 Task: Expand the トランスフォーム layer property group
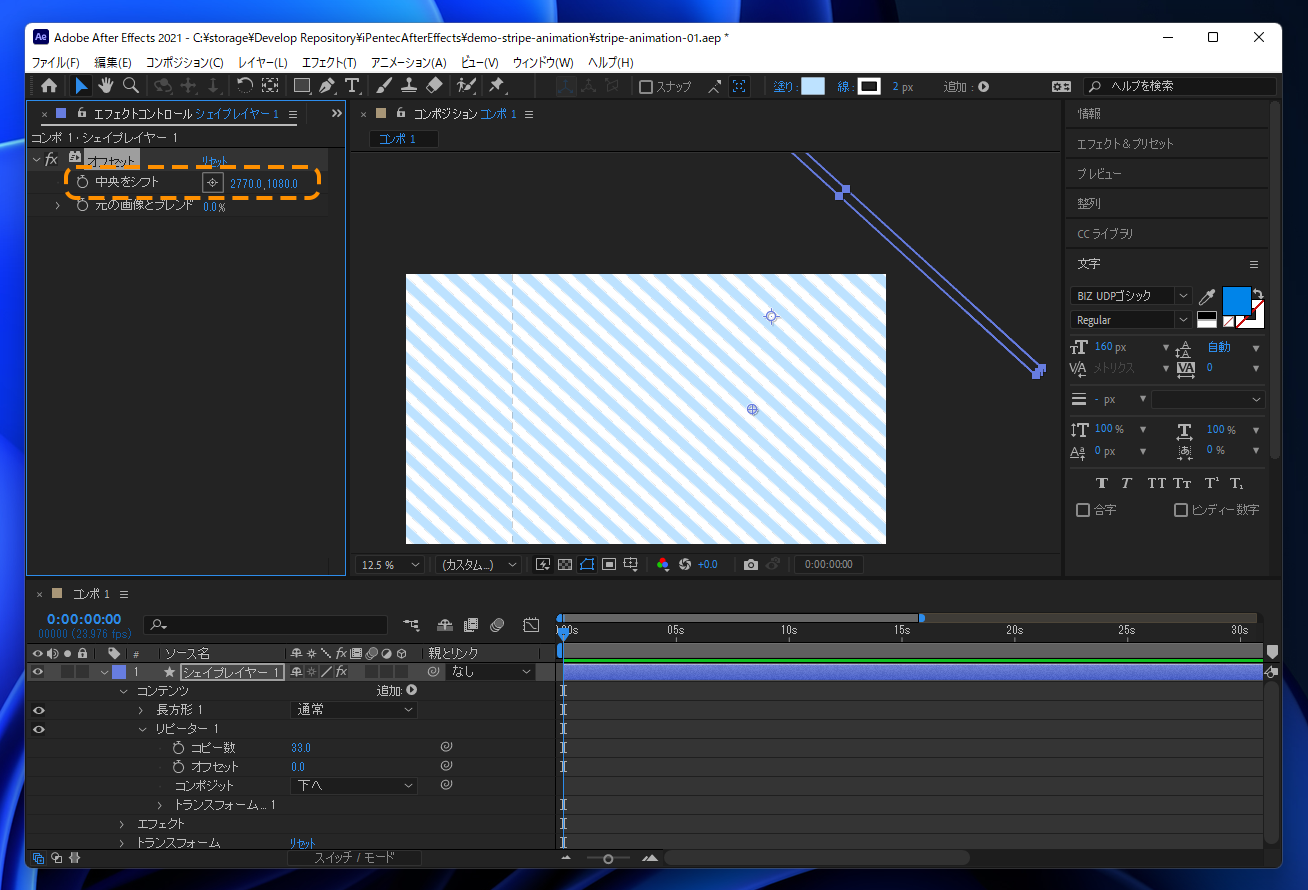coord(122,843)
